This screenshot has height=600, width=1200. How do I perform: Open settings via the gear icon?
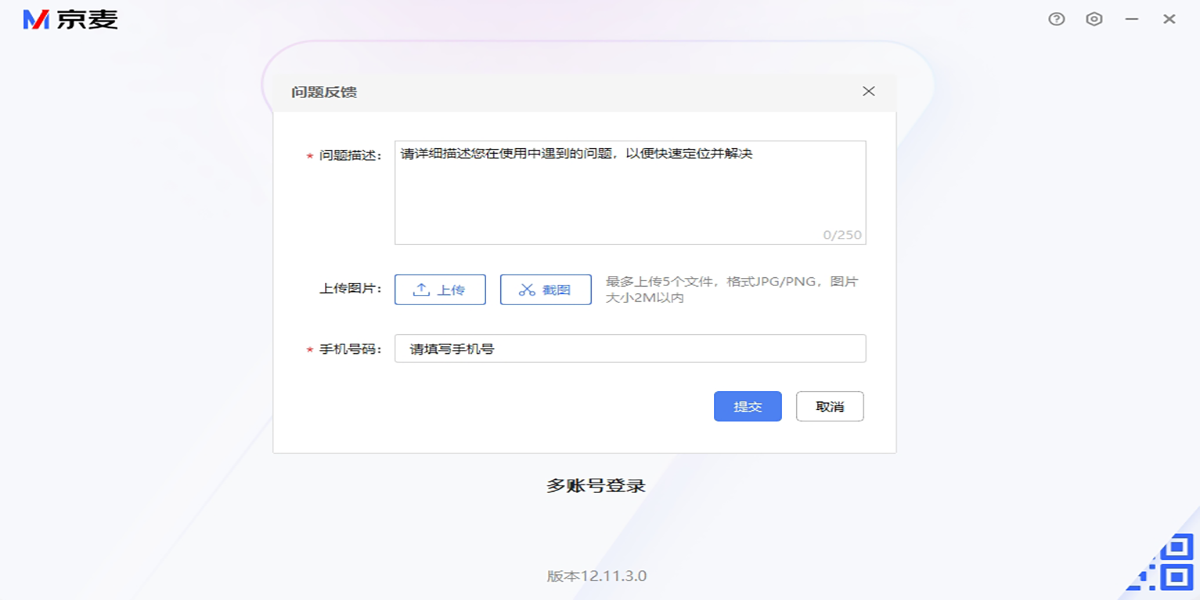(x=1094, y=18)
